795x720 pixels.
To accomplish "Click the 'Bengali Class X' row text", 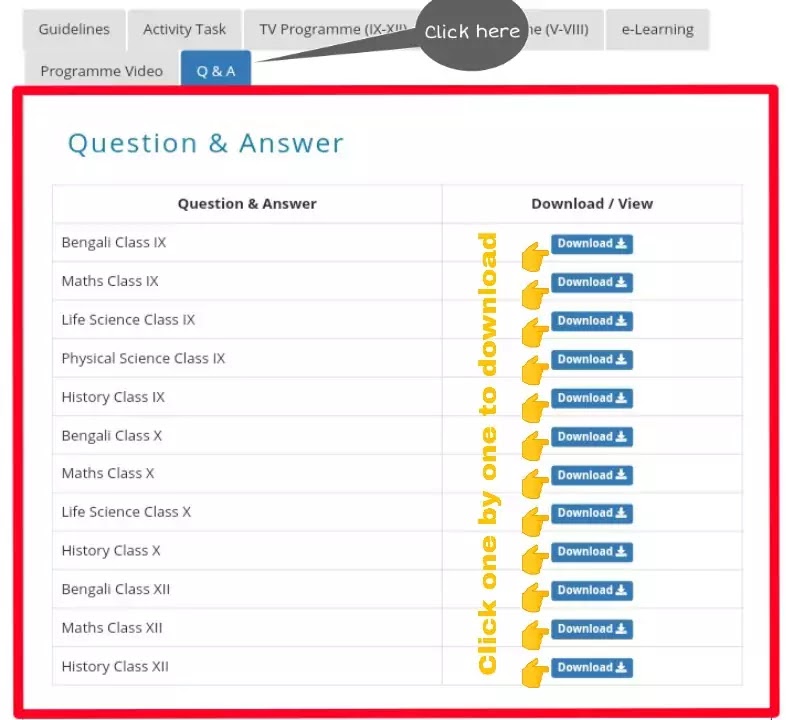I will [x=112, y=436].
